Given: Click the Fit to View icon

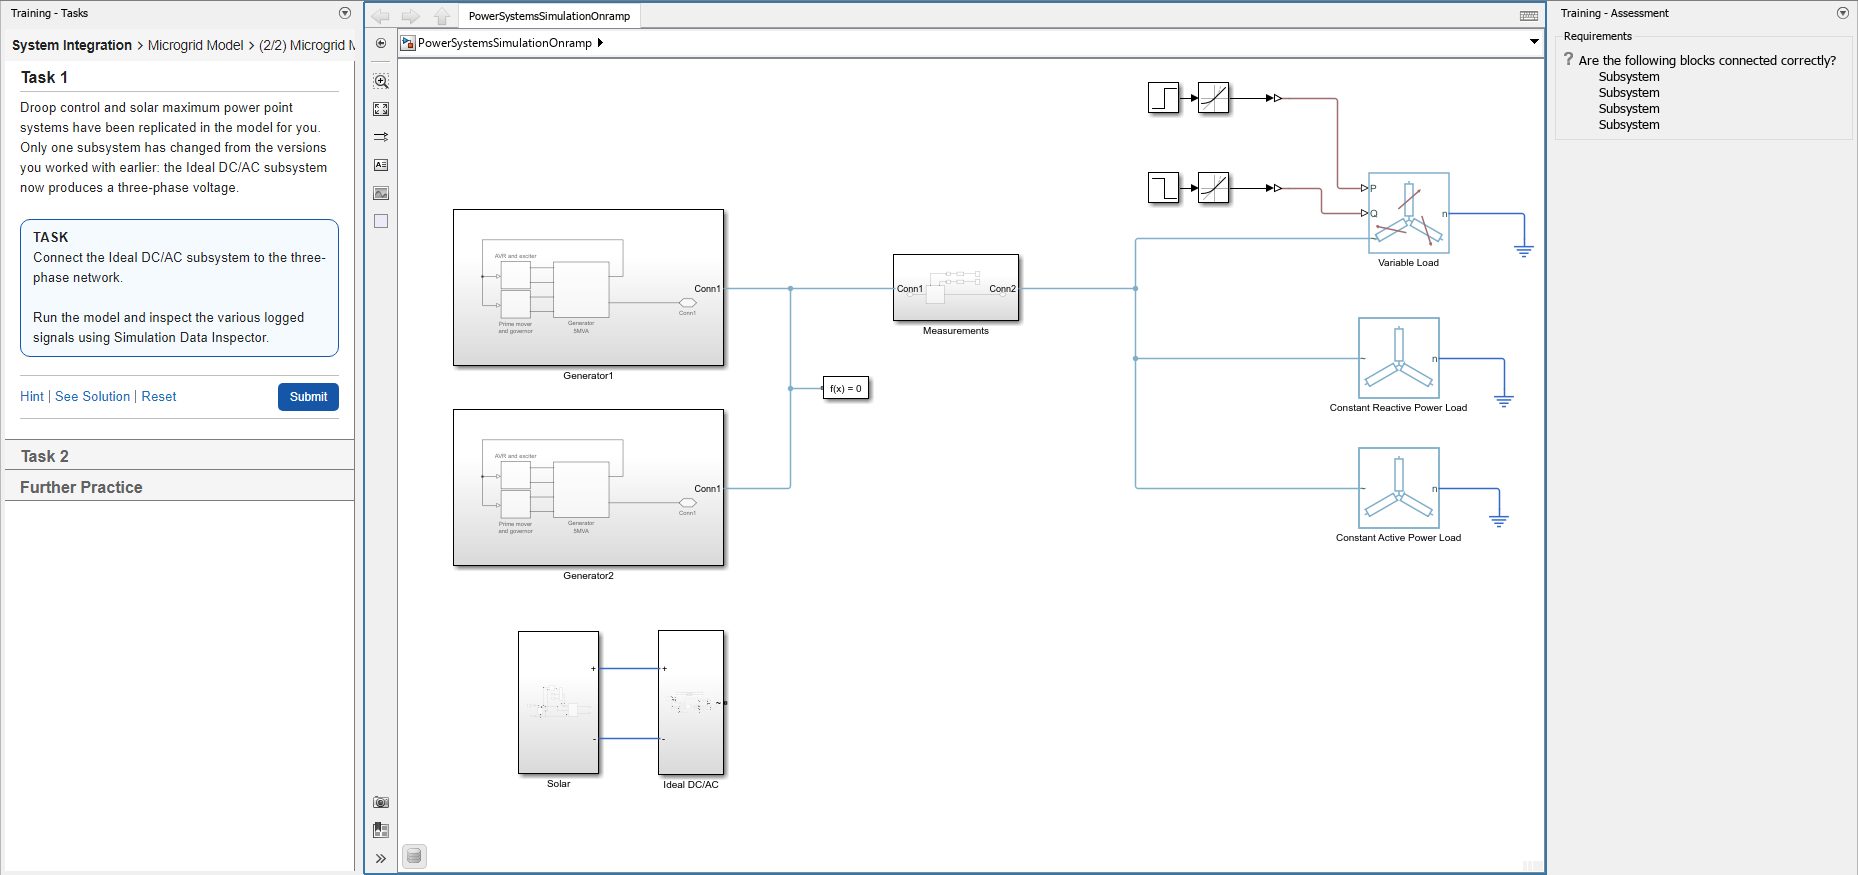Looking at the screenshot, I should (381, 109).
